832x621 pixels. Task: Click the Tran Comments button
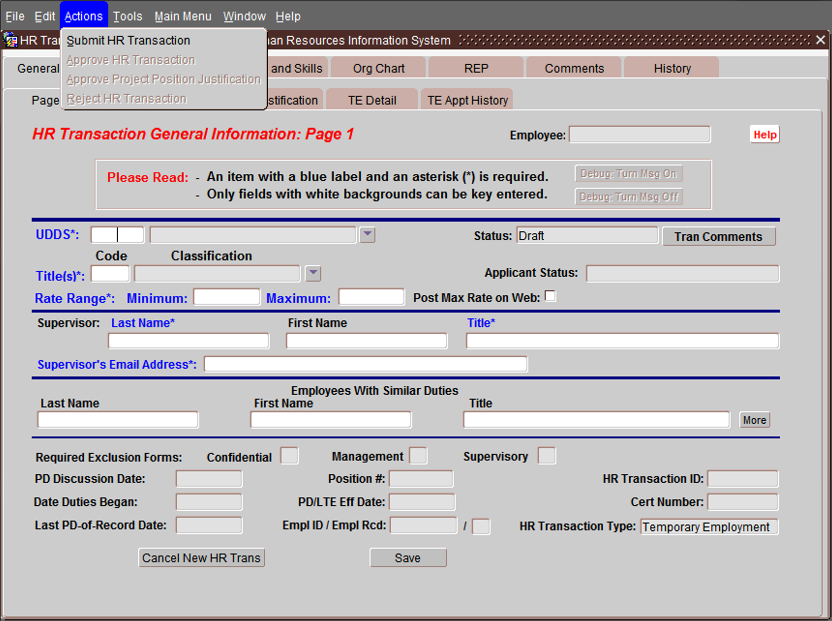pos(718,237)
